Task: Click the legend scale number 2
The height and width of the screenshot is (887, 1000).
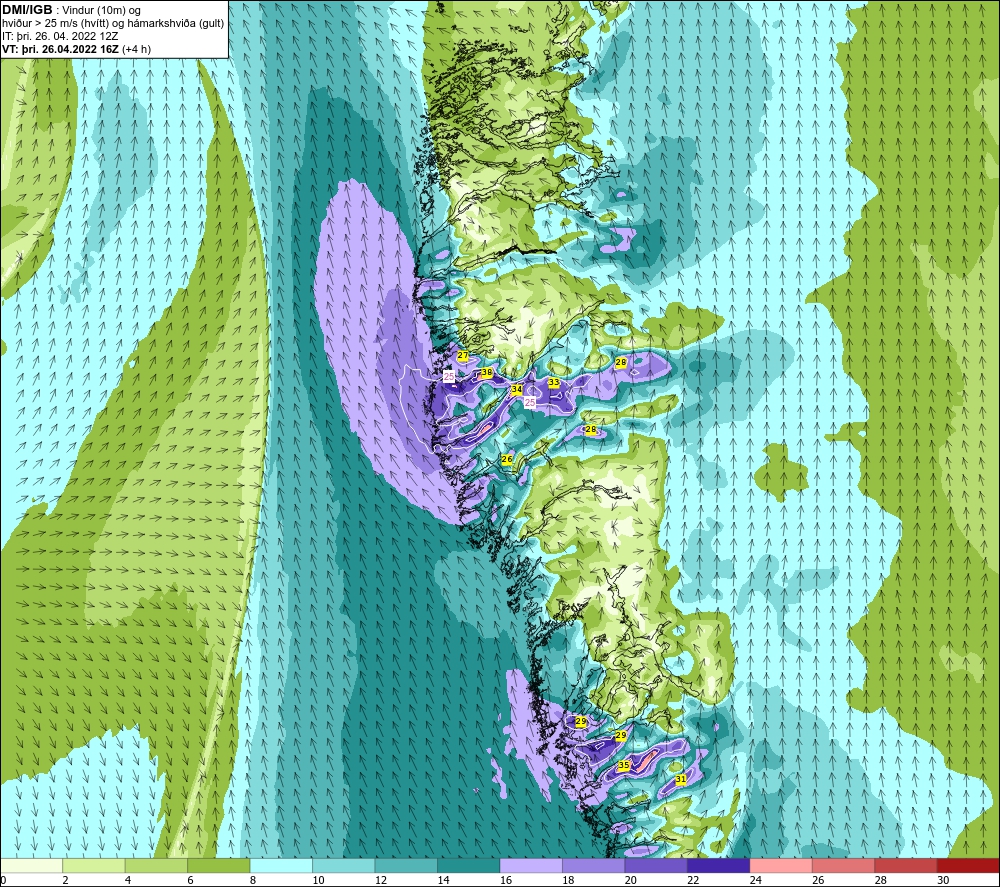Action: pos(66,880)
